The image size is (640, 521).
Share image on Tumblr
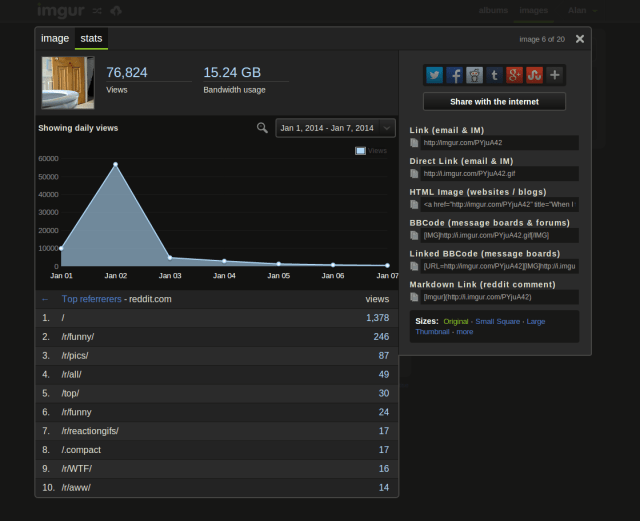click(494, 75)
